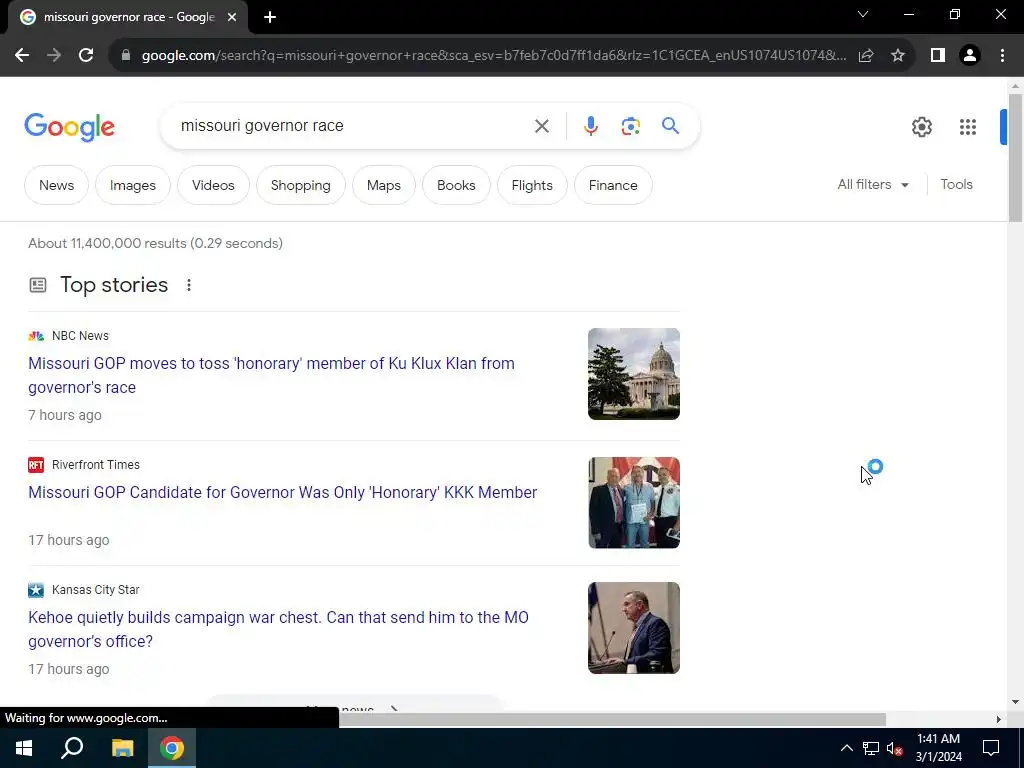Open a new tab with plus button
Screen dimensions: 1024x768
point(270,18)
